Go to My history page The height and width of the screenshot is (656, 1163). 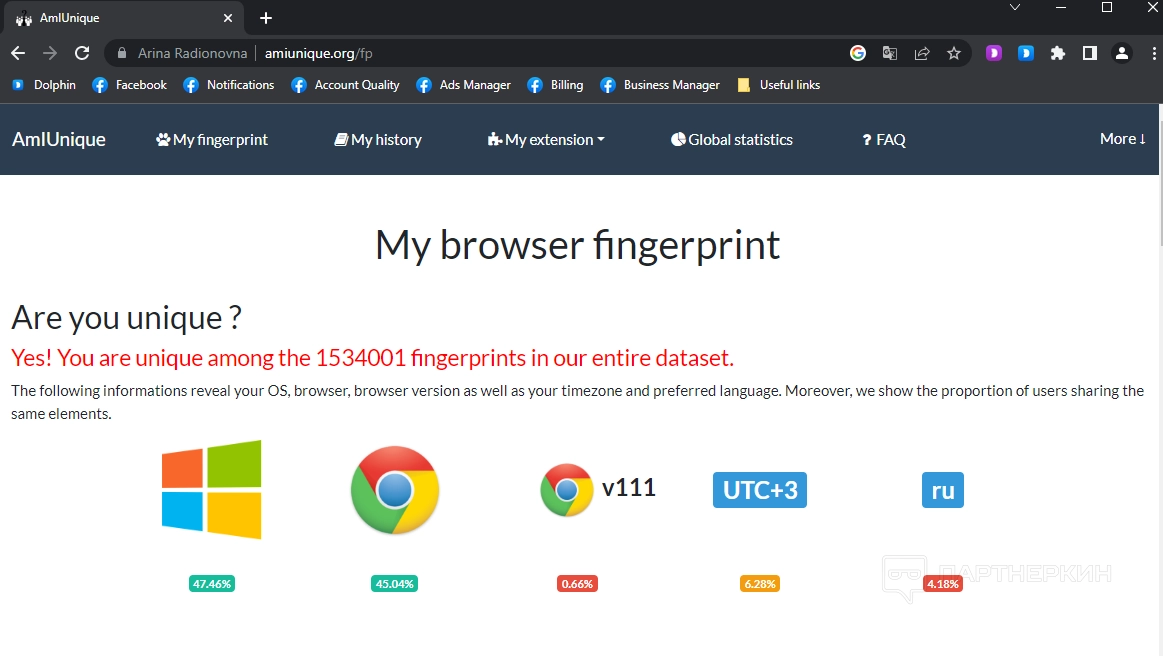378,140
